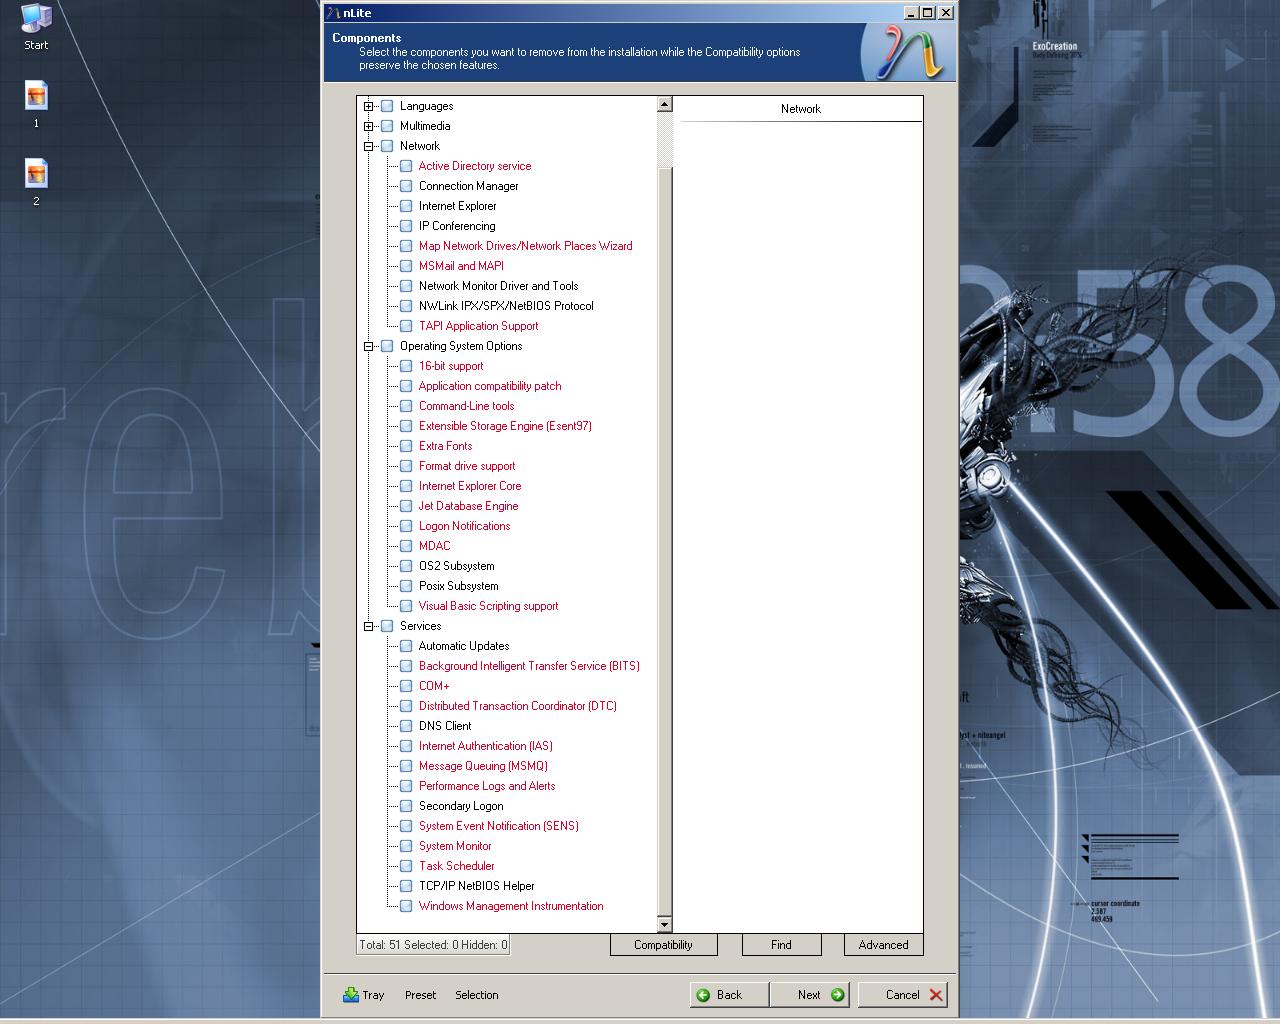The width and height of the screenshot is (1280, 1024).
Task: Collapse Operating System Options node
Action: (x=368, y=346)
